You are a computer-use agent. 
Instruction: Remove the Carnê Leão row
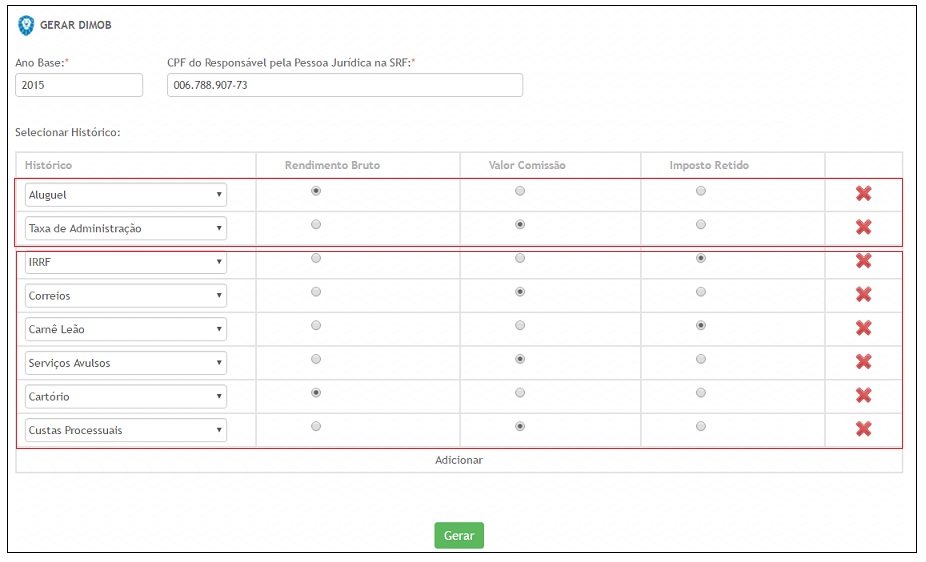863,328
